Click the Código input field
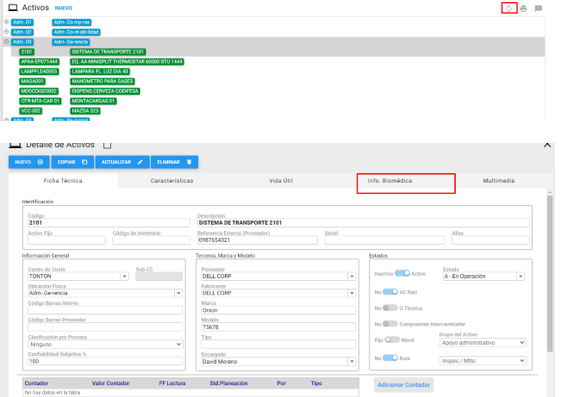 [109, 223]
